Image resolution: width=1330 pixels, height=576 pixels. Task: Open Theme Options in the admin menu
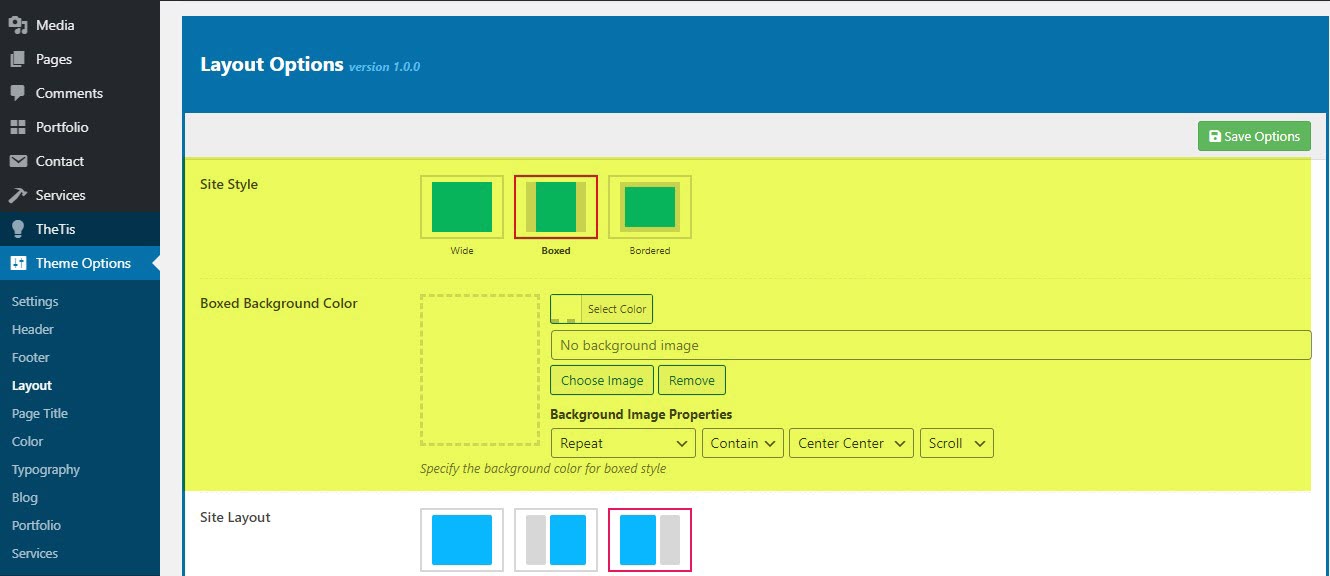tap(80, 263)
